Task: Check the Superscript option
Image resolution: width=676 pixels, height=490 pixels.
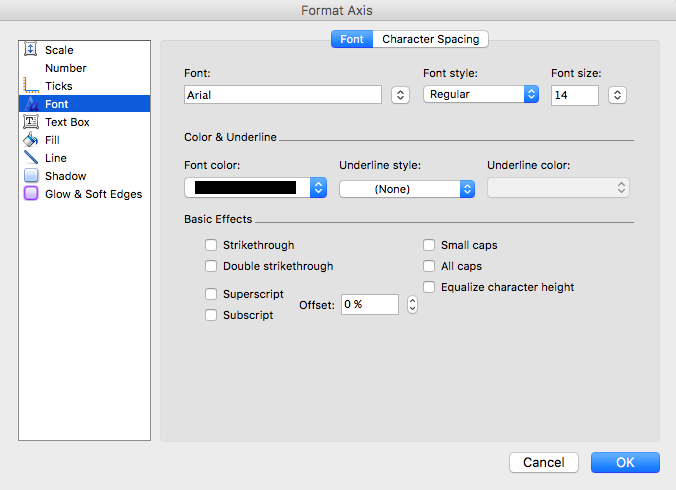Action: pos(211,294)
